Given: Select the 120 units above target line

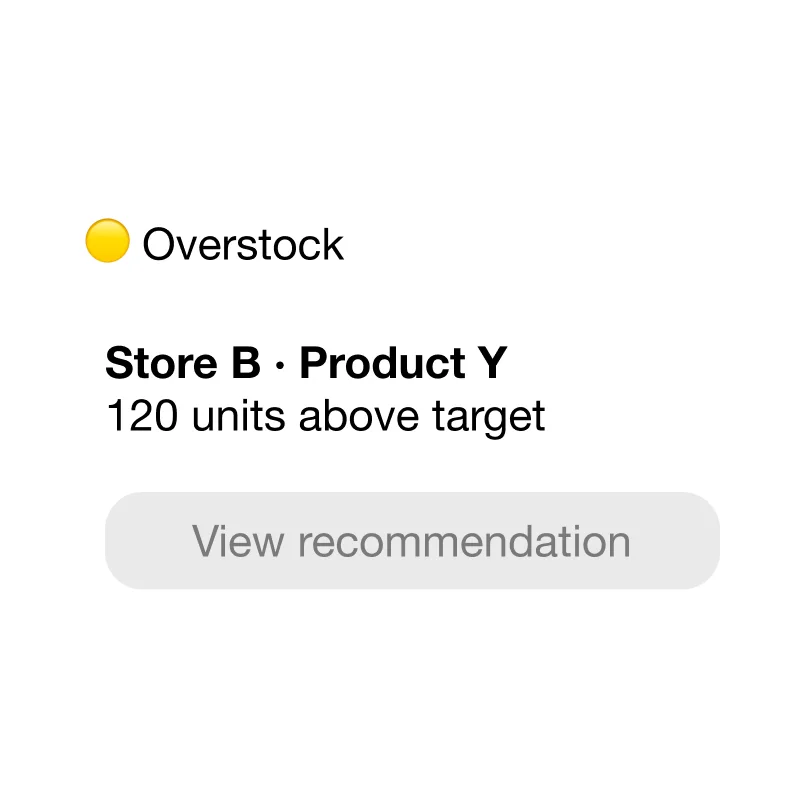Looking at the screenshot, I should click(x=325, y=417).
